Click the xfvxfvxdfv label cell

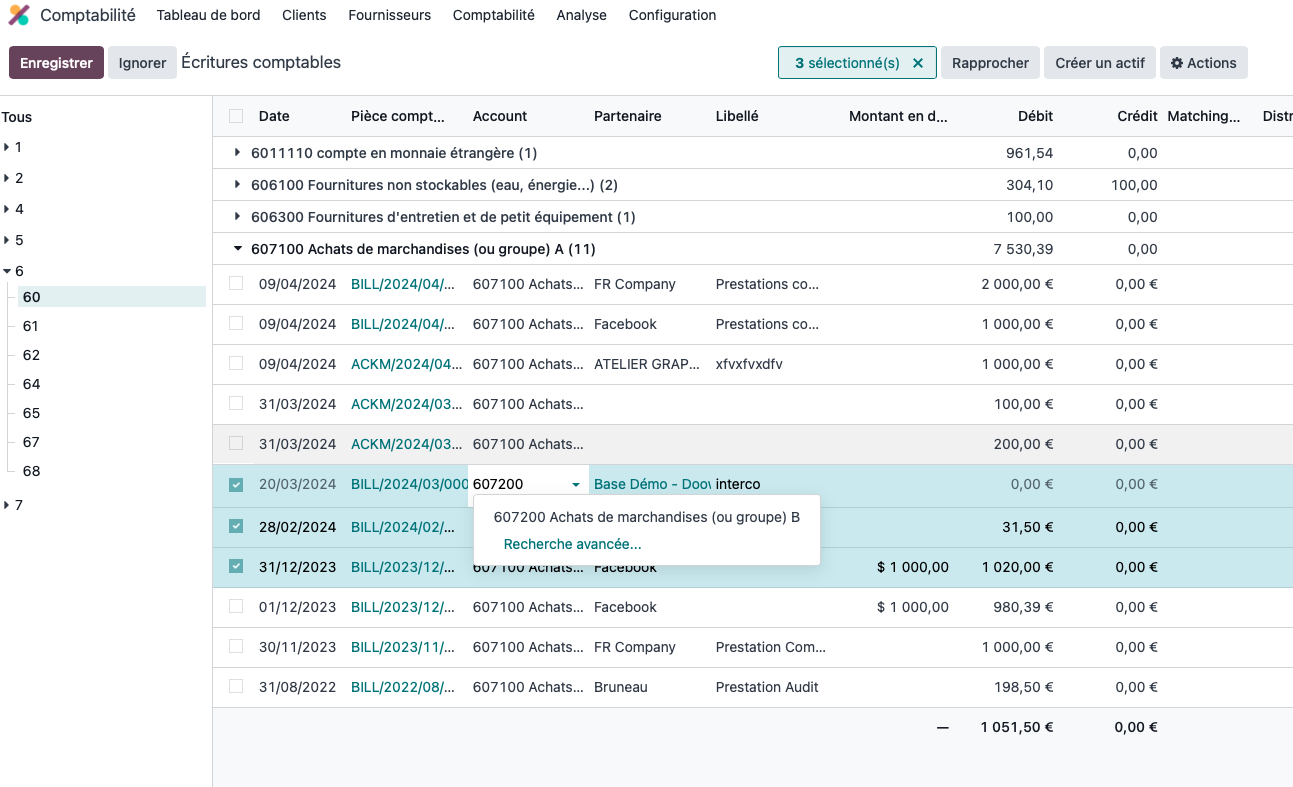point(749,364)
